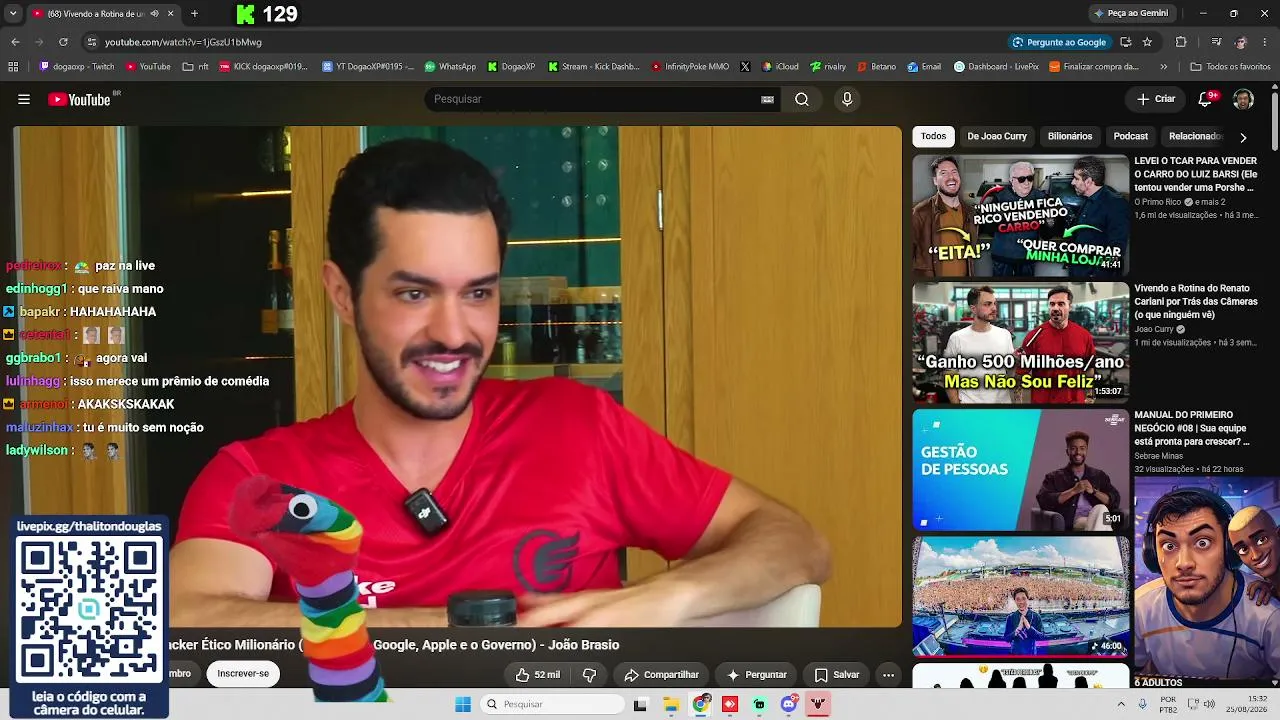Open the Ganho 500 Milhões/ano video thumbnail

(1020, 342)
